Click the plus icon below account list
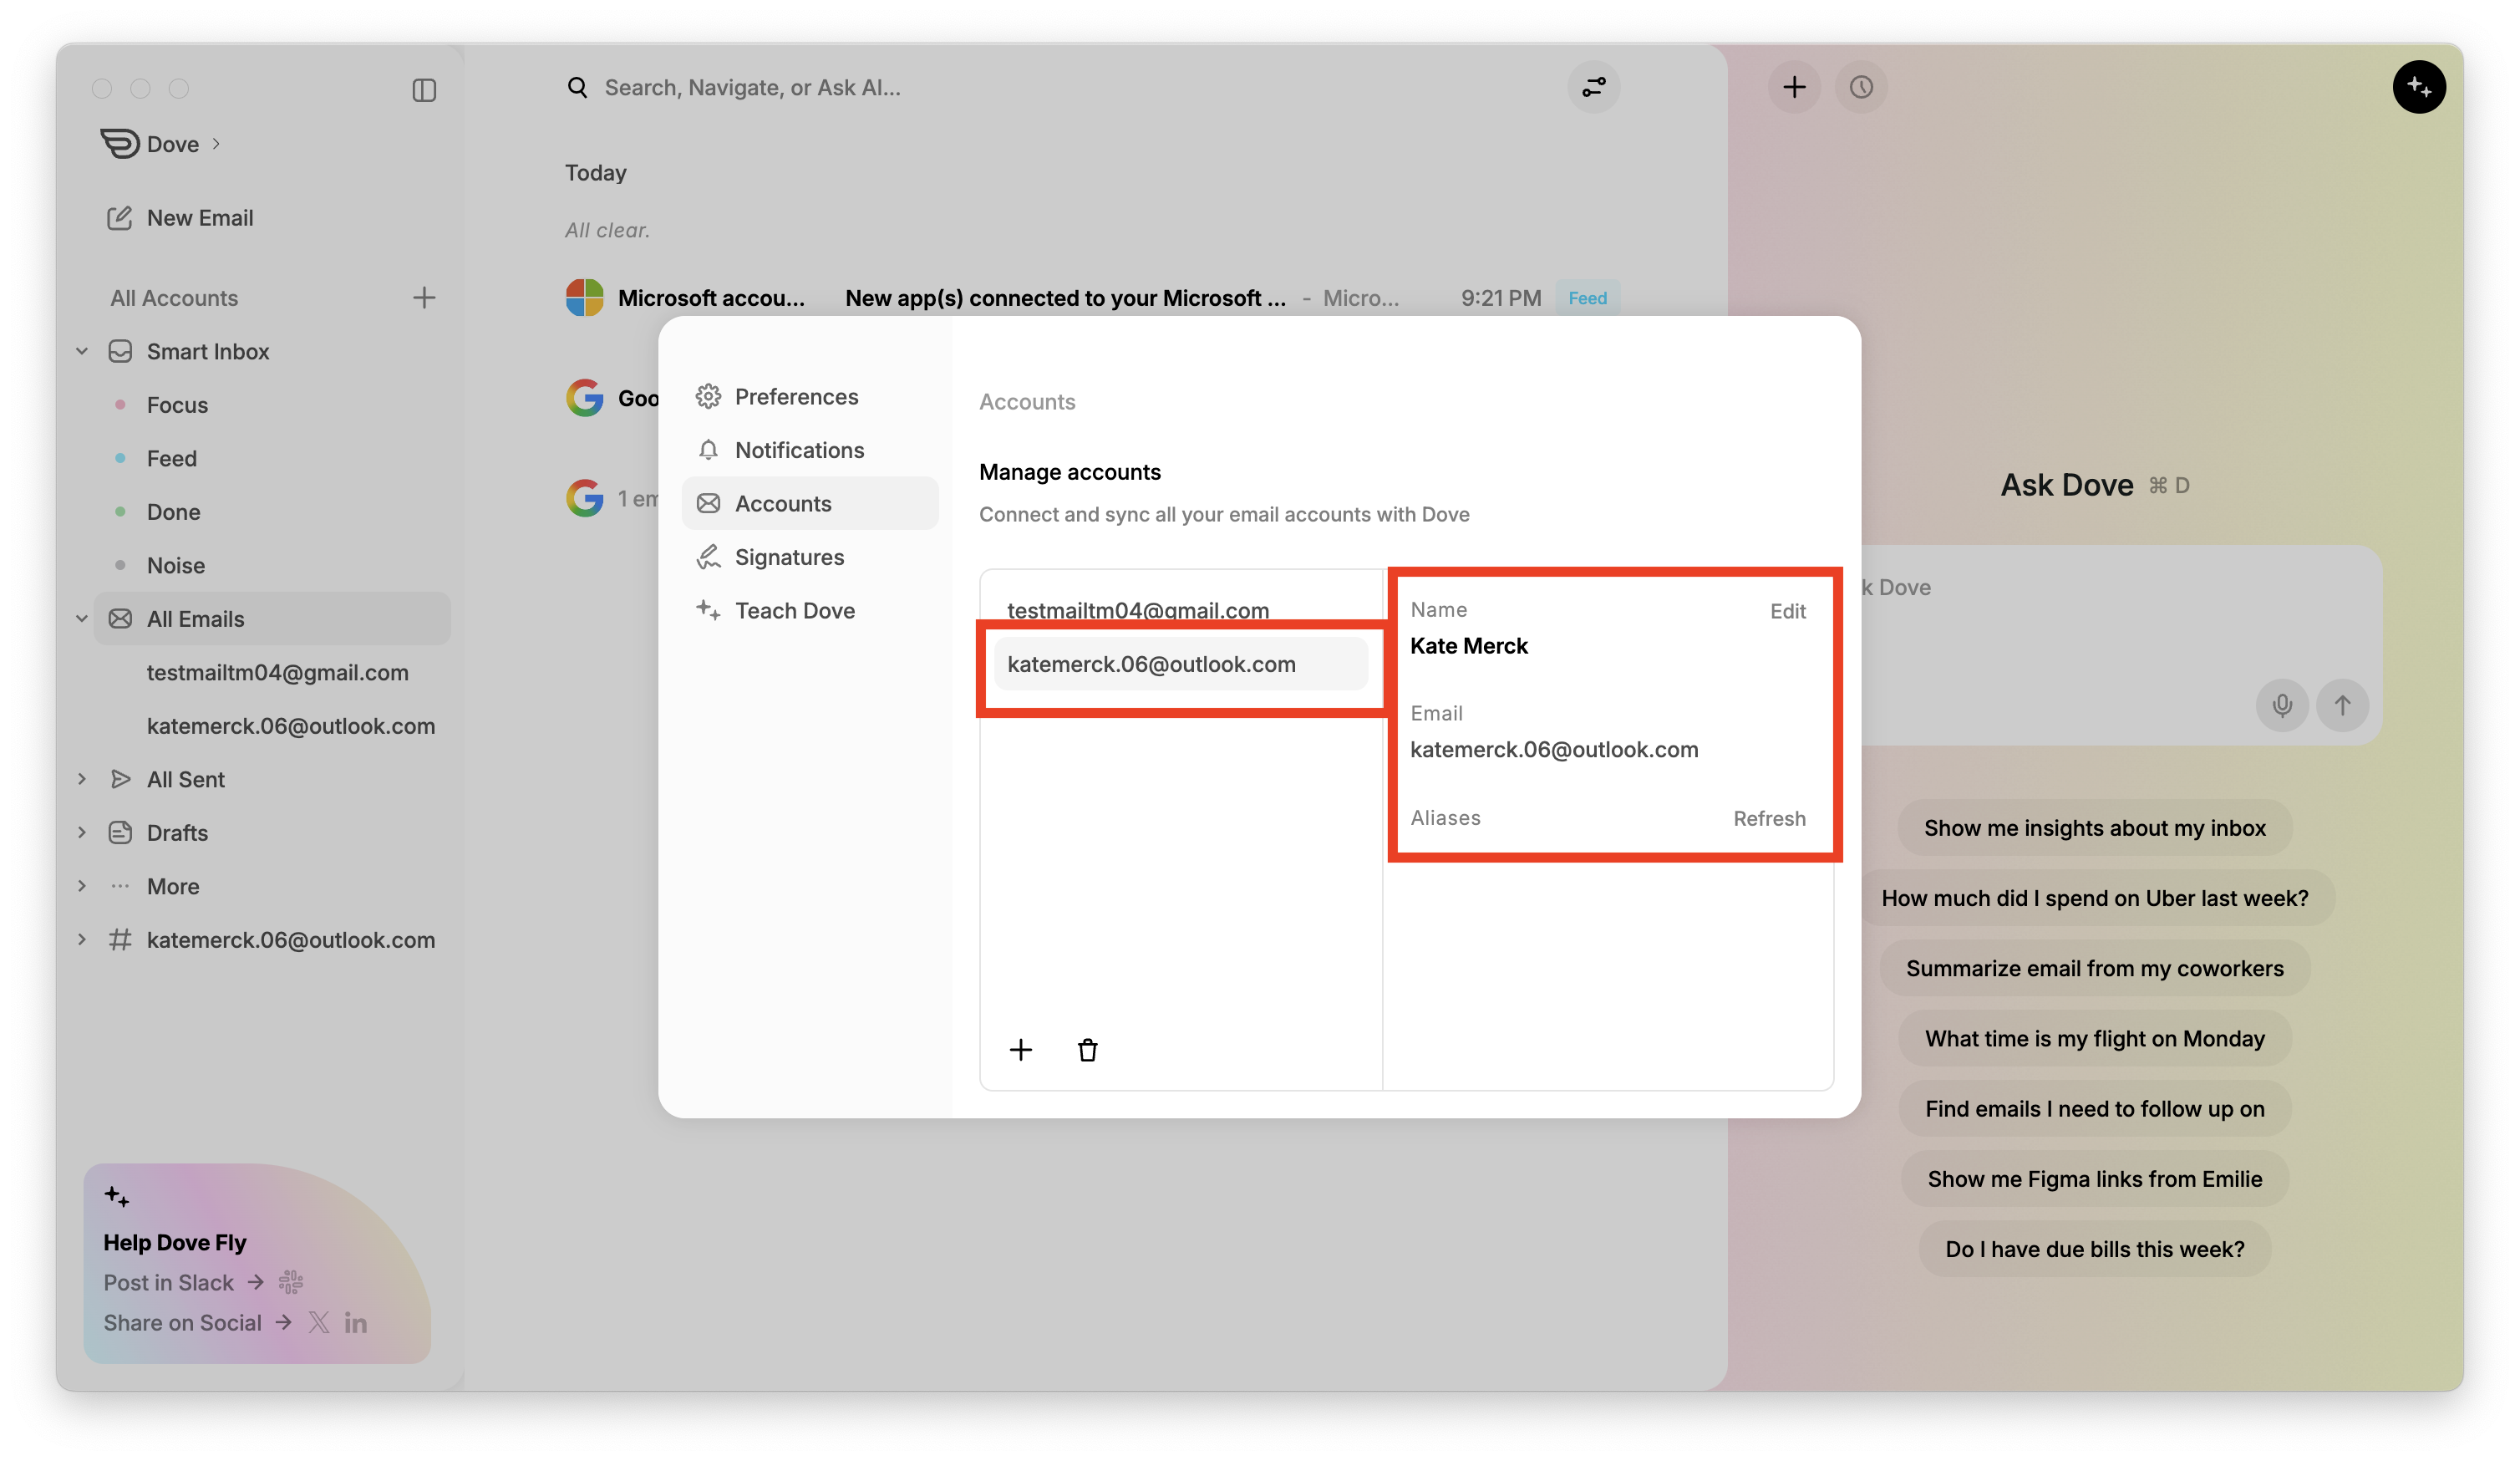This screenshot has width=2520, height=1461. click(1020, 1050)
